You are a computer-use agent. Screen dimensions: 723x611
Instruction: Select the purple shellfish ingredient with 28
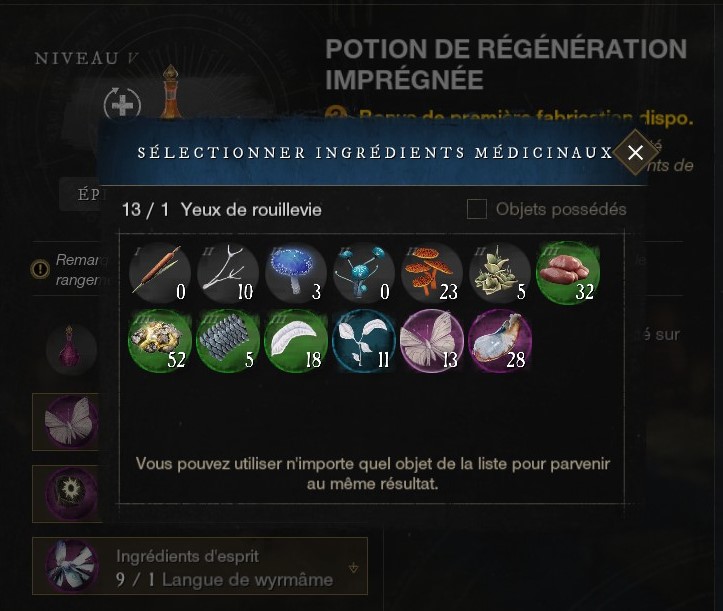coord(500,340)
